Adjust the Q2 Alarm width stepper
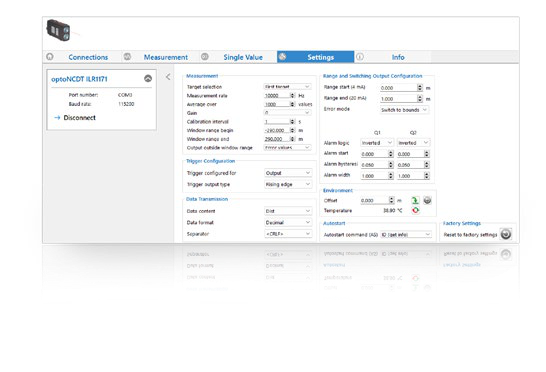The image size is (546, 372). click(x=427, y=176)
